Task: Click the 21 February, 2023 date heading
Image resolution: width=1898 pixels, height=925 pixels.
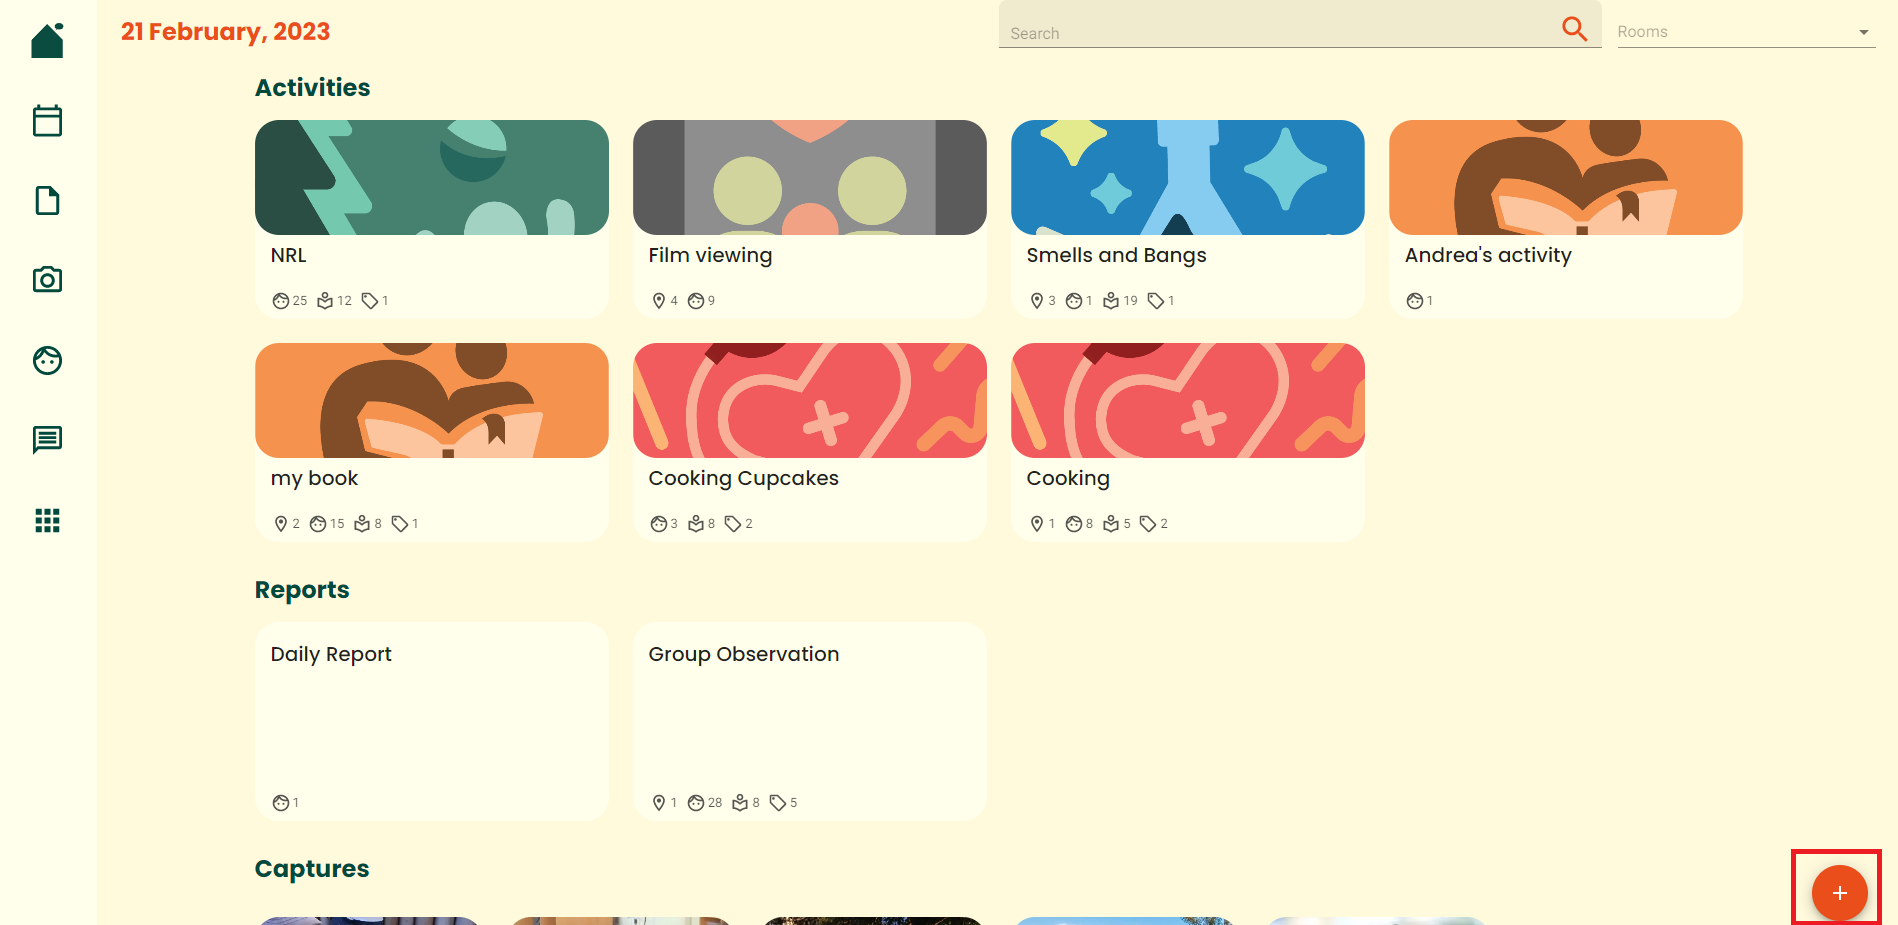Action: click(x=225, y=32)
